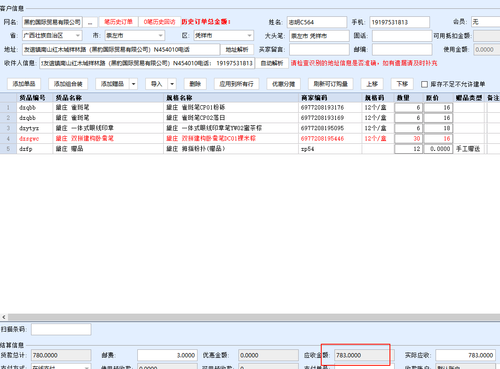This screenshot has height=369, width=500.
Task: Click the price cell showing 0.0000 in row 5
Action: click(x=438, y=149)
